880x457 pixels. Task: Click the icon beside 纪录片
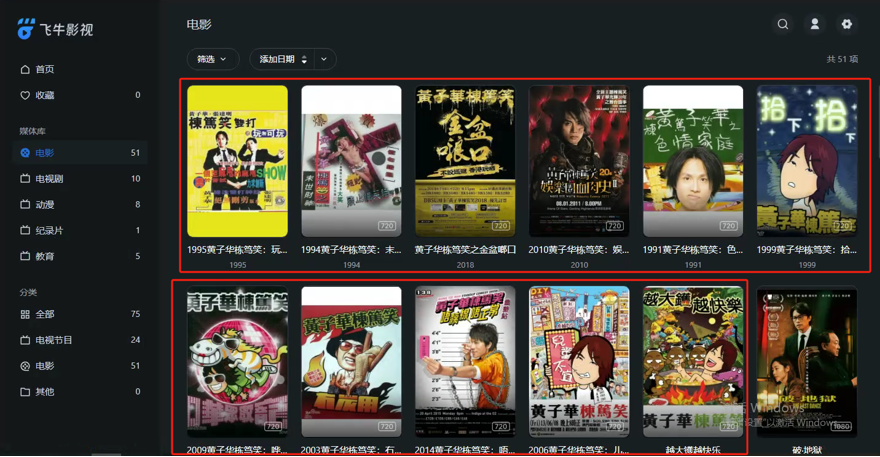pos(25,230)
